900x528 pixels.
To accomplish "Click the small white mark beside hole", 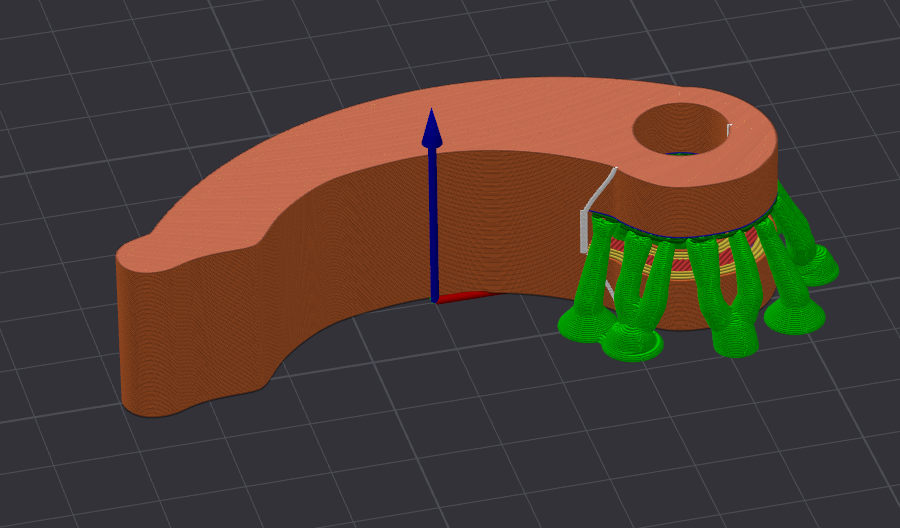I will click(729, 130).
